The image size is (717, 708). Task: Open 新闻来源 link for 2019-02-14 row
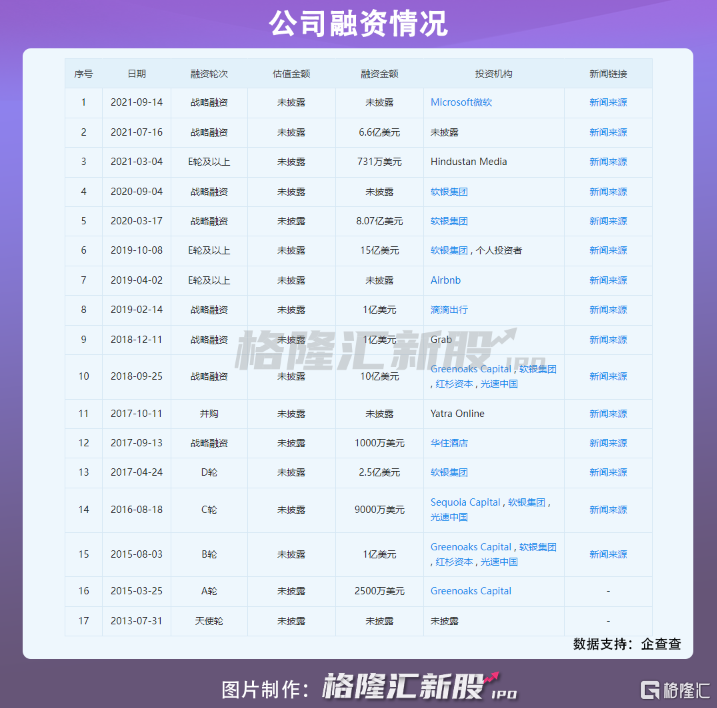(608, 310)
